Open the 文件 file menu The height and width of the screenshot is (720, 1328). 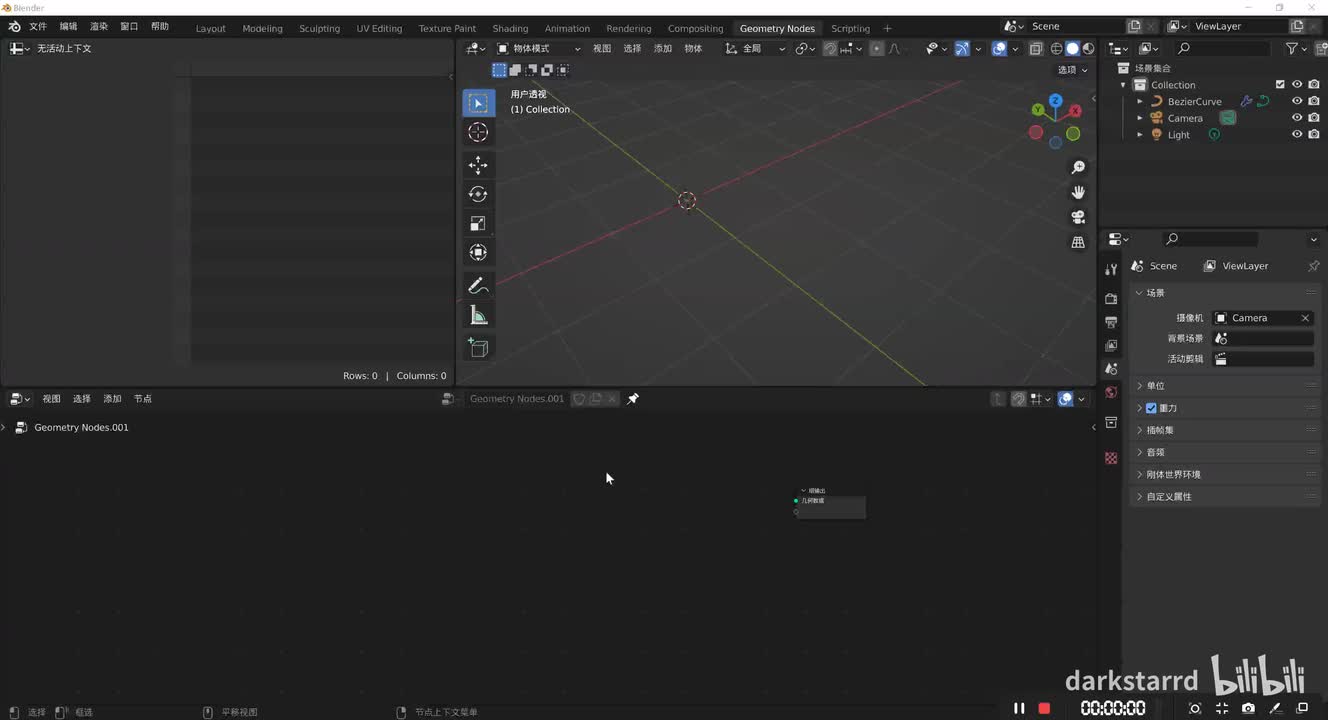pos(38,26)
